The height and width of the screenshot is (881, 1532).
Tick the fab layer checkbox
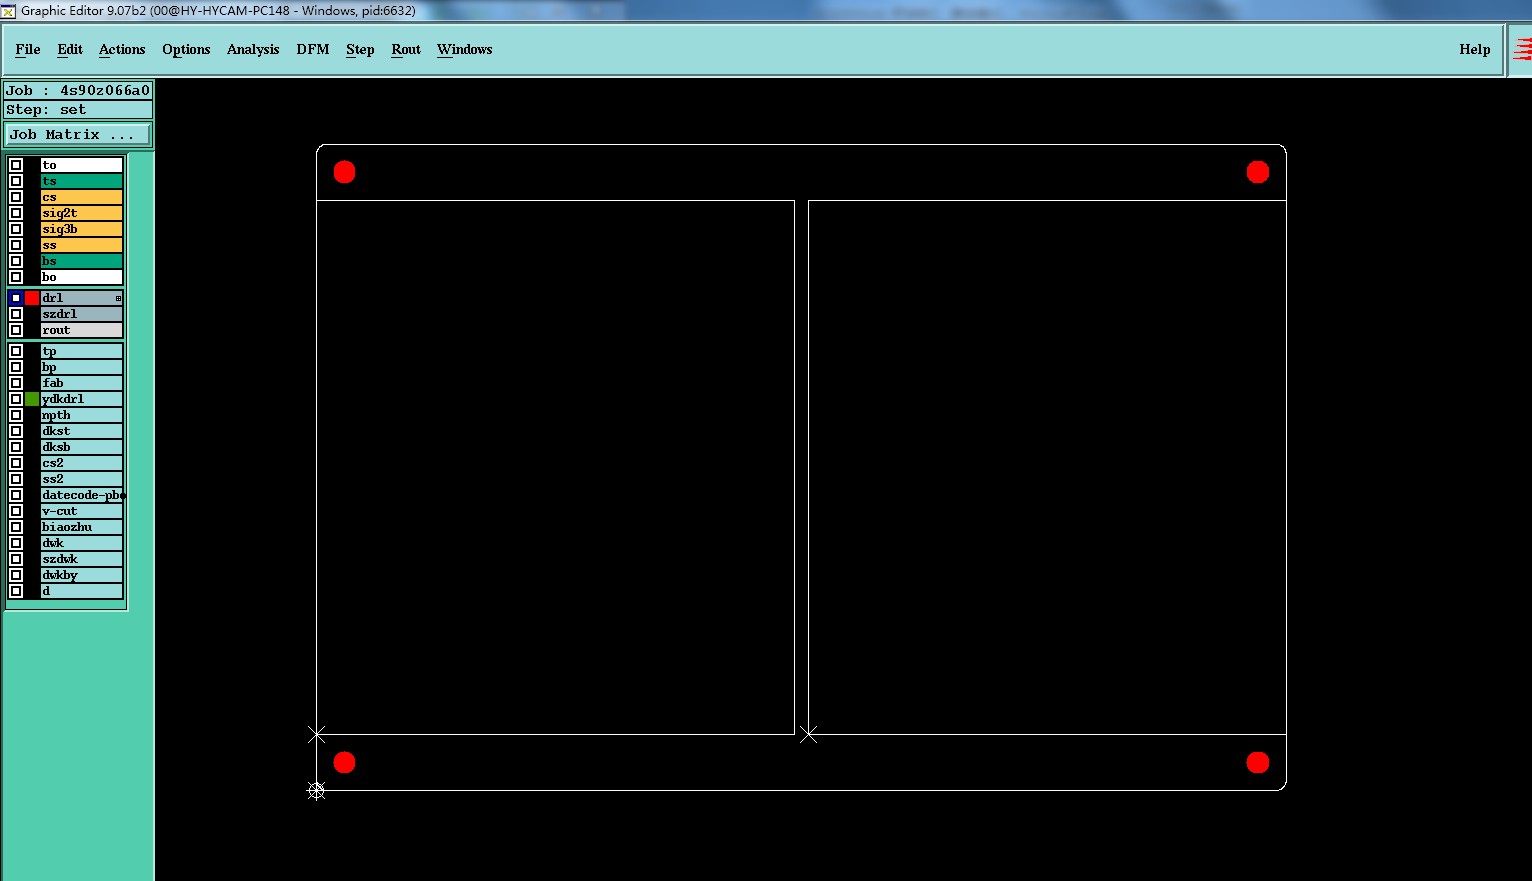[x=16, y=383]
